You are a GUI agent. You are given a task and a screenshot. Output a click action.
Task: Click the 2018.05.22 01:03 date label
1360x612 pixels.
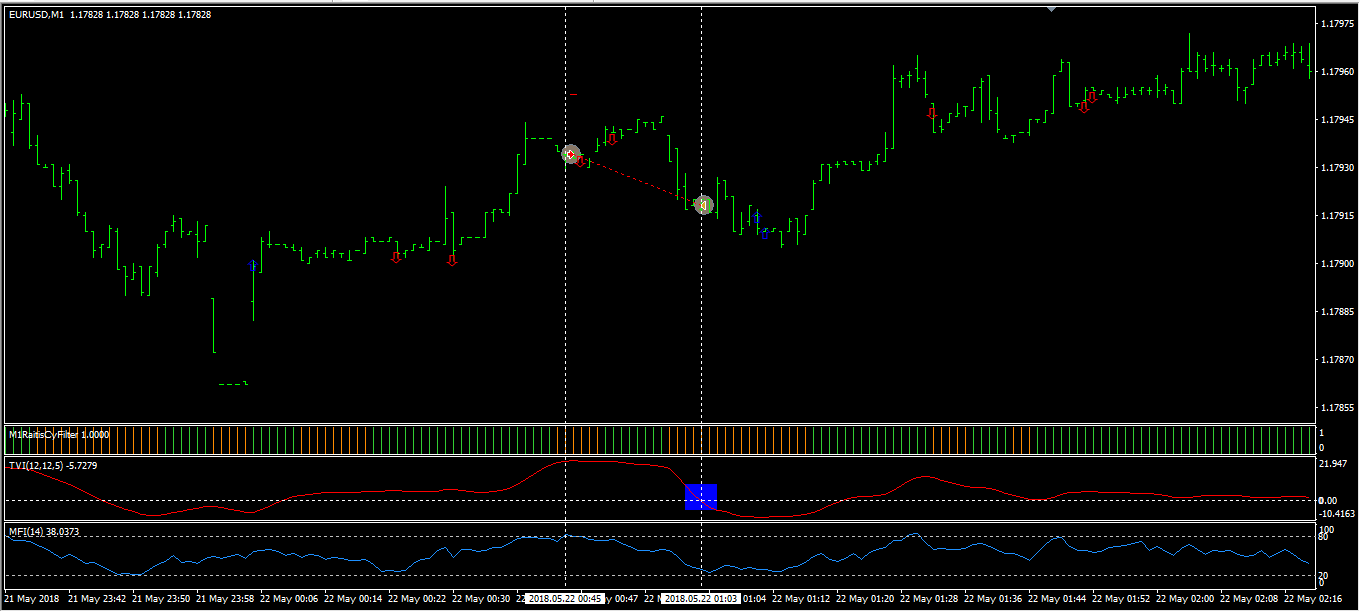pyautogui.click(x=701, y=599)
